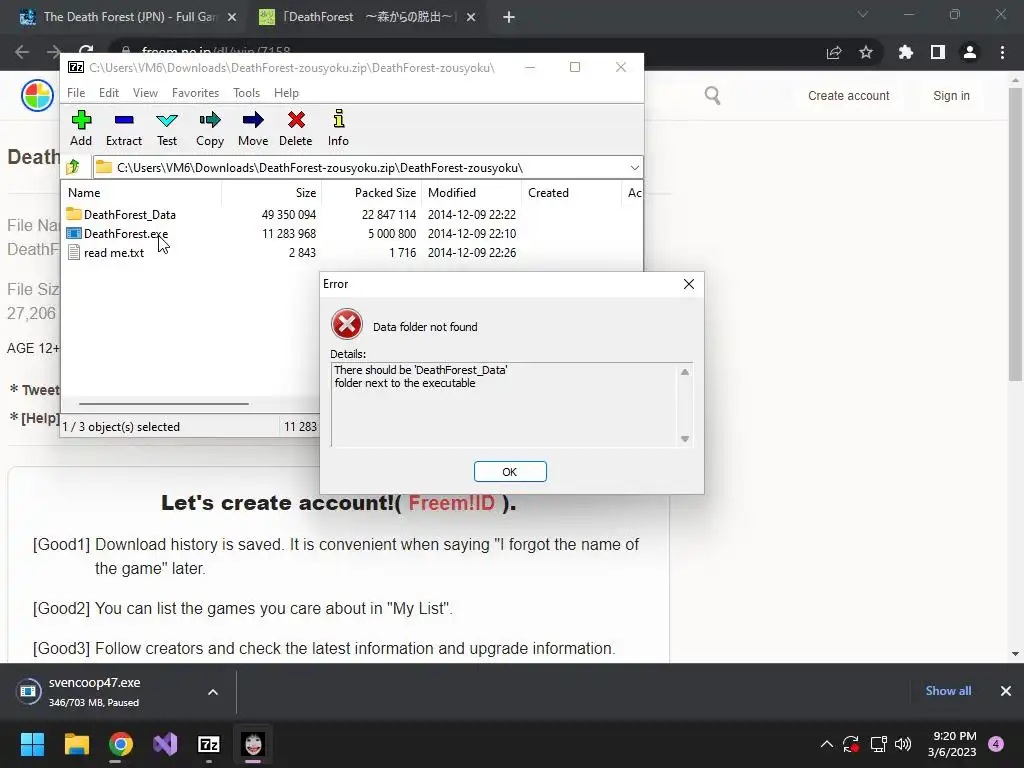Screen dimensions: 1024x768
Task: Click the horizontal scrollbar in 7-Zip file list
Action: pos(163,404)
